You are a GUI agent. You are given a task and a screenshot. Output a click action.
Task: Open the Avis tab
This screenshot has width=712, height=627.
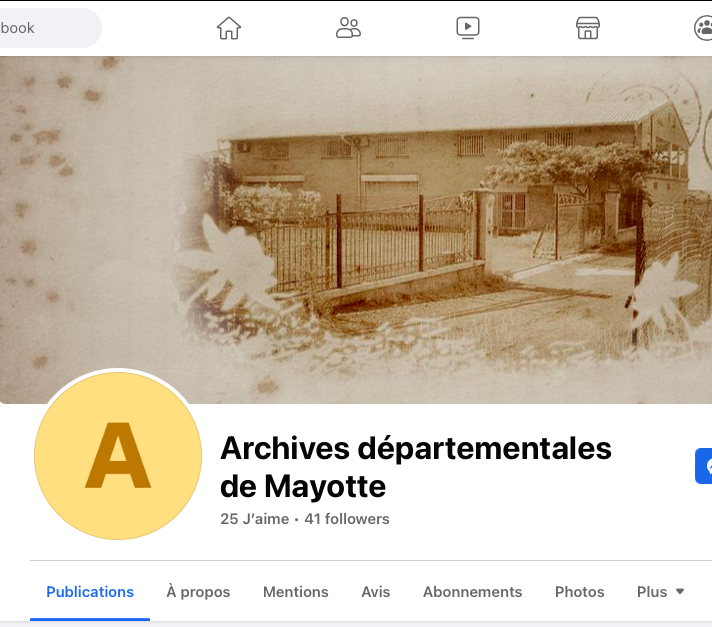376,592
